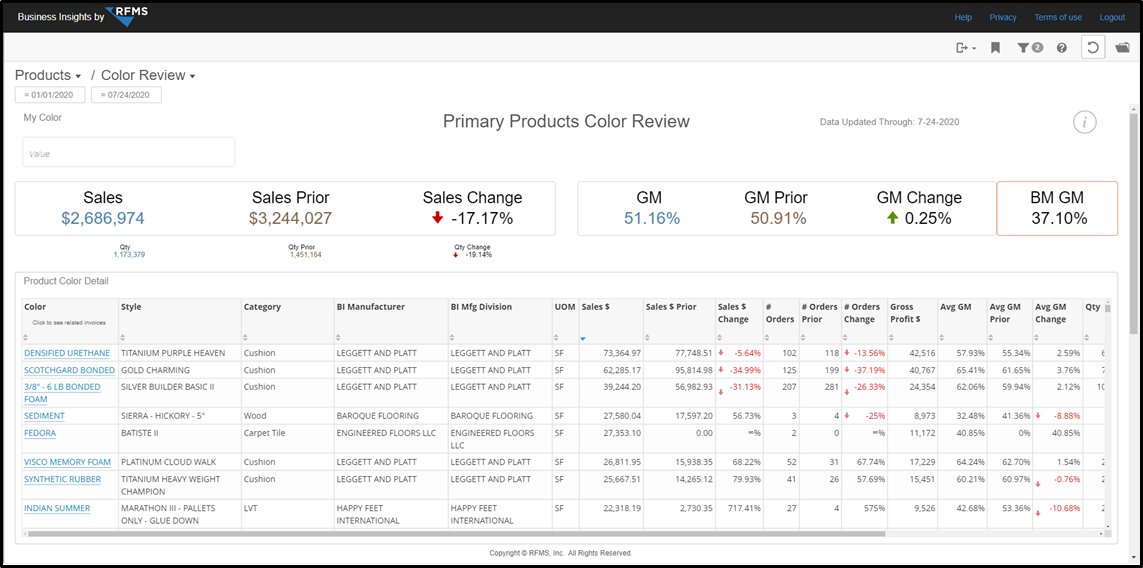Click sort arrows under Avg GM Change header
Viewport: 1143px width, 568px height.
[1039, 338]
